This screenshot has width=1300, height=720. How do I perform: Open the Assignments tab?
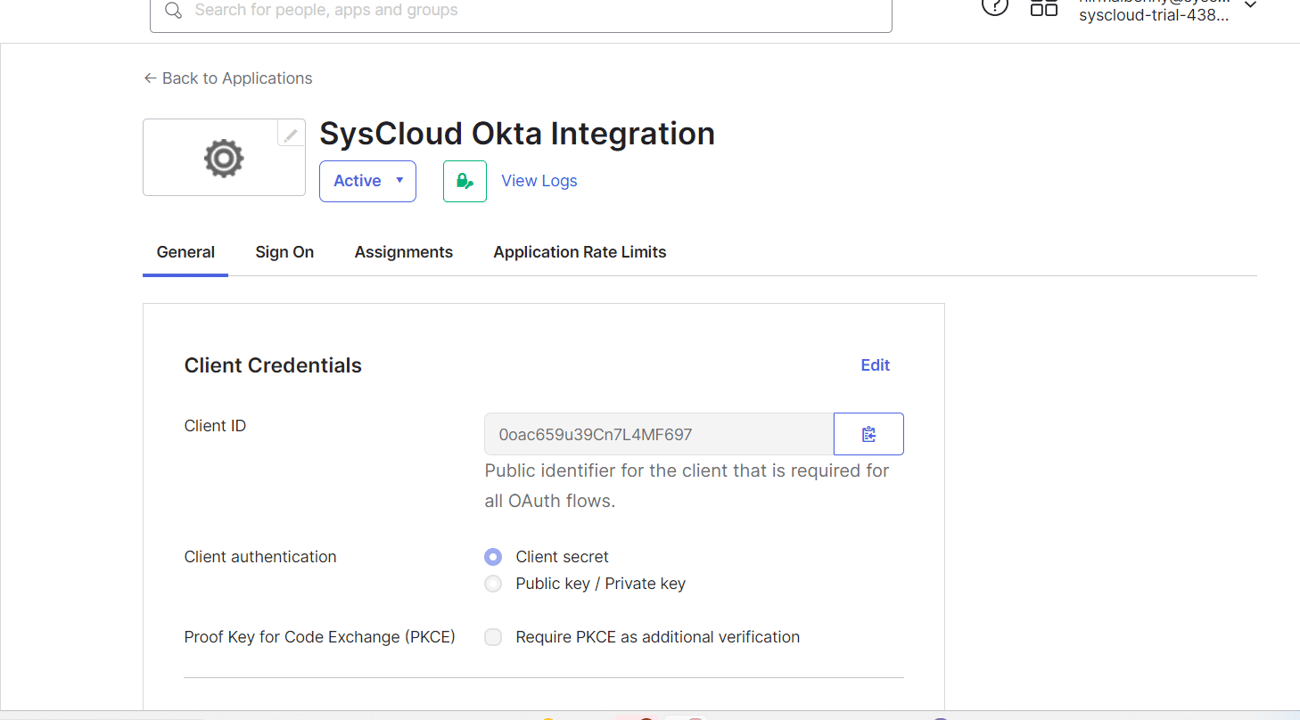coord(403,252)
